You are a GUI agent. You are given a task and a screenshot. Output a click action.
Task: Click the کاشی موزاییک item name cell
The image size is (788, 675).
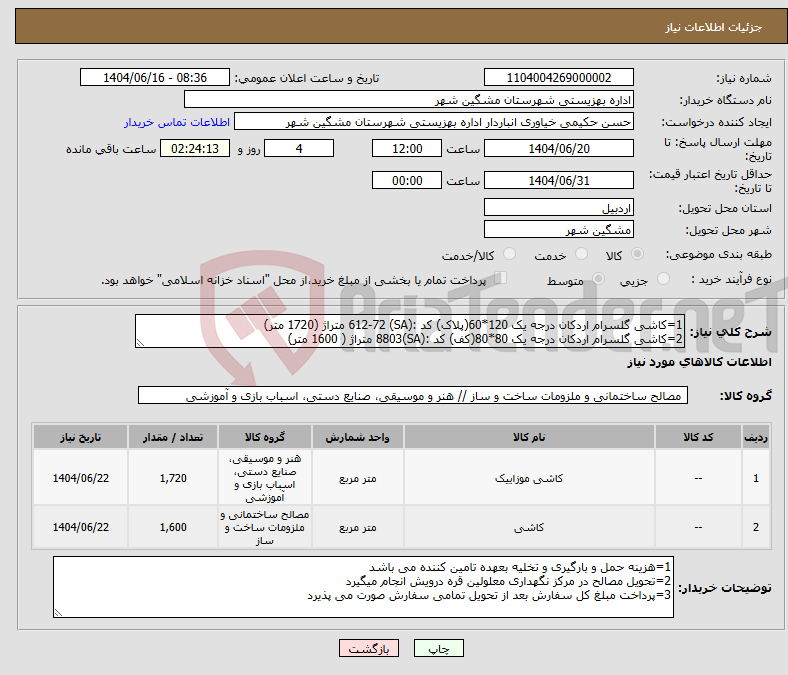tap(529, 478)
